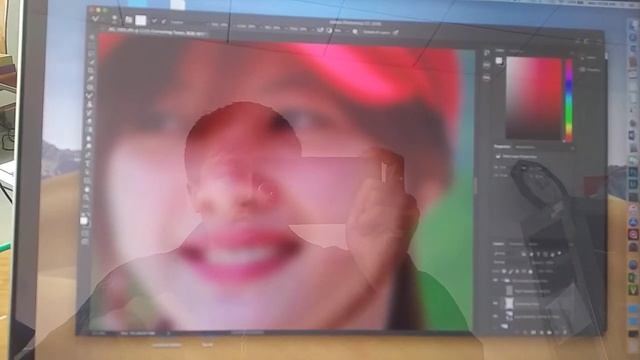Open the Paths tab
640x360 pixels.
pos(532,244)
